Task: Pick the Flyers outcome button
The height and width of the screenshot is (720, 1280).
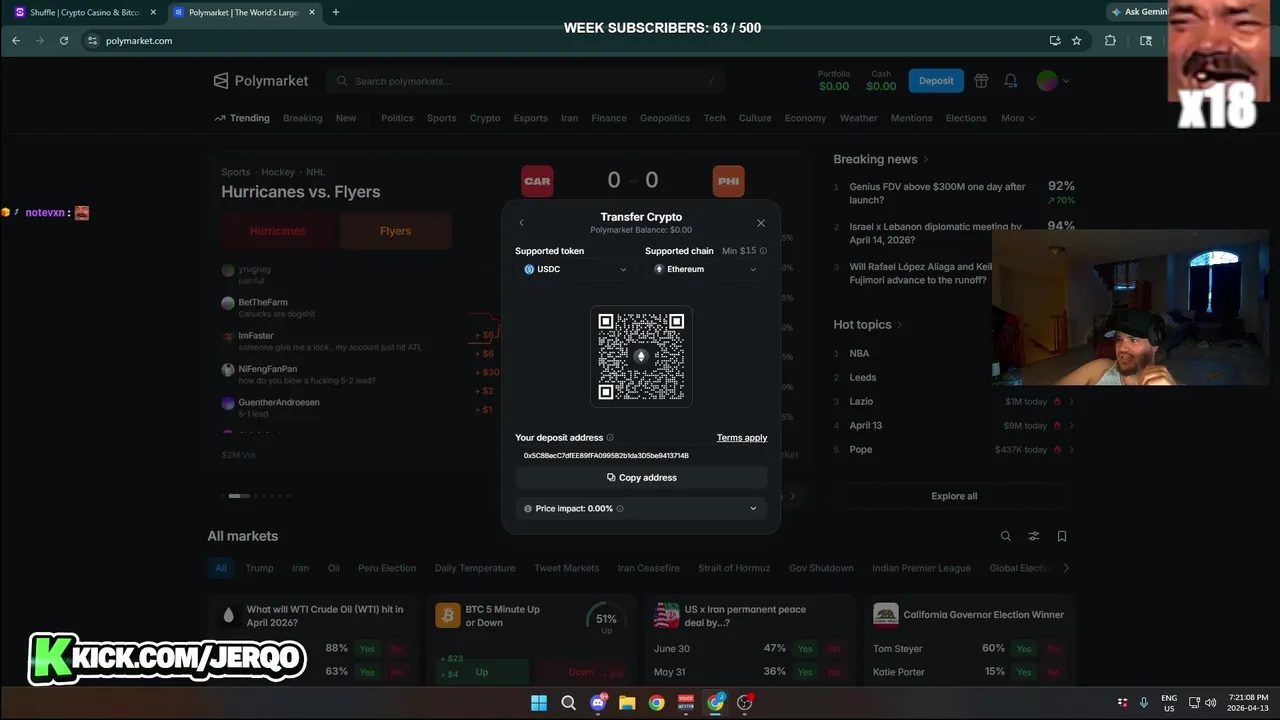Action: 395,231
